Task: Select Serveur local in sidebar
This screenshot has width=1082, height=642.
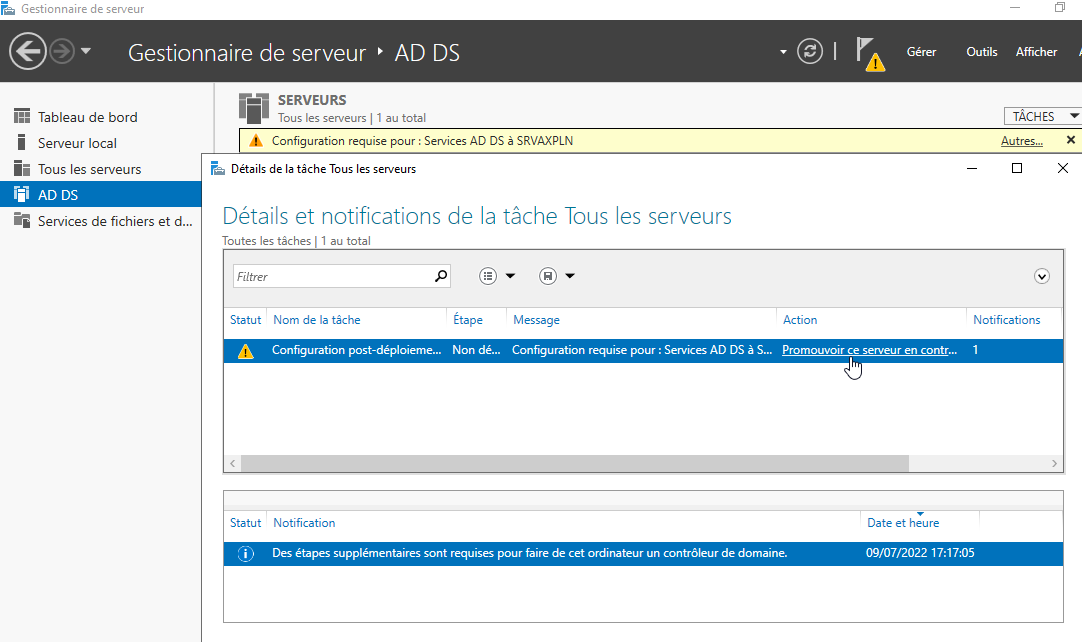Action: 77,144
